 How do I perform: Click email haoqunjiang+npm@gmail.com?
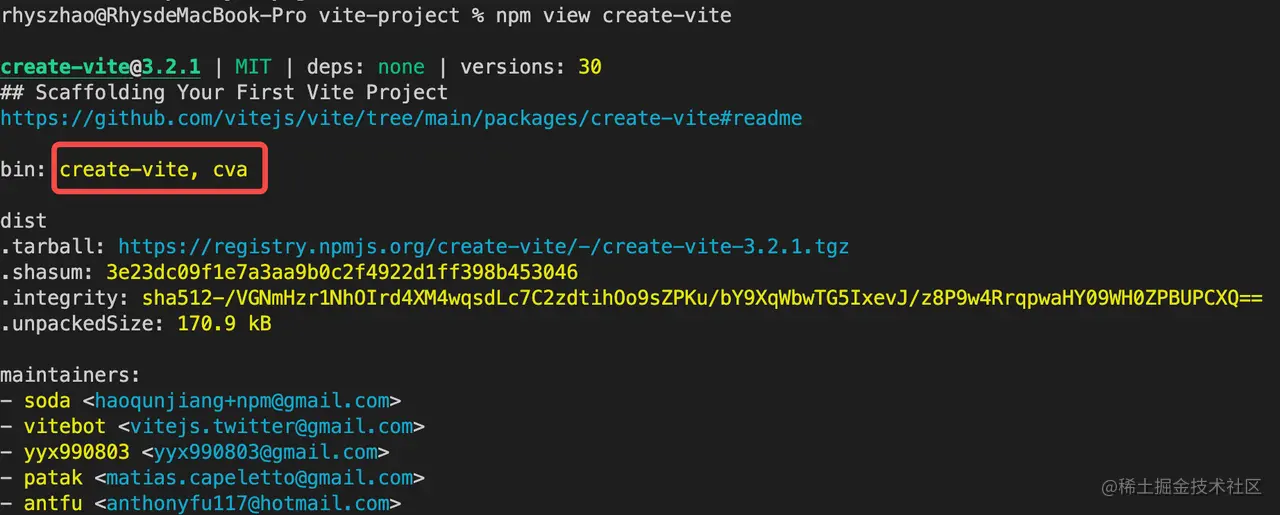click(x=242, y=401)
